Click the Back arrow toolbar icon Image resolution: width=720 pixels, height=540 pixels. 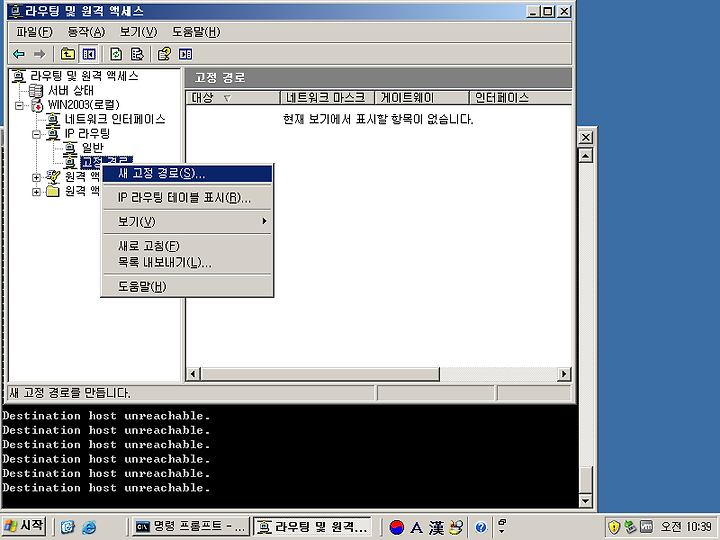click(x=19, y=54)
